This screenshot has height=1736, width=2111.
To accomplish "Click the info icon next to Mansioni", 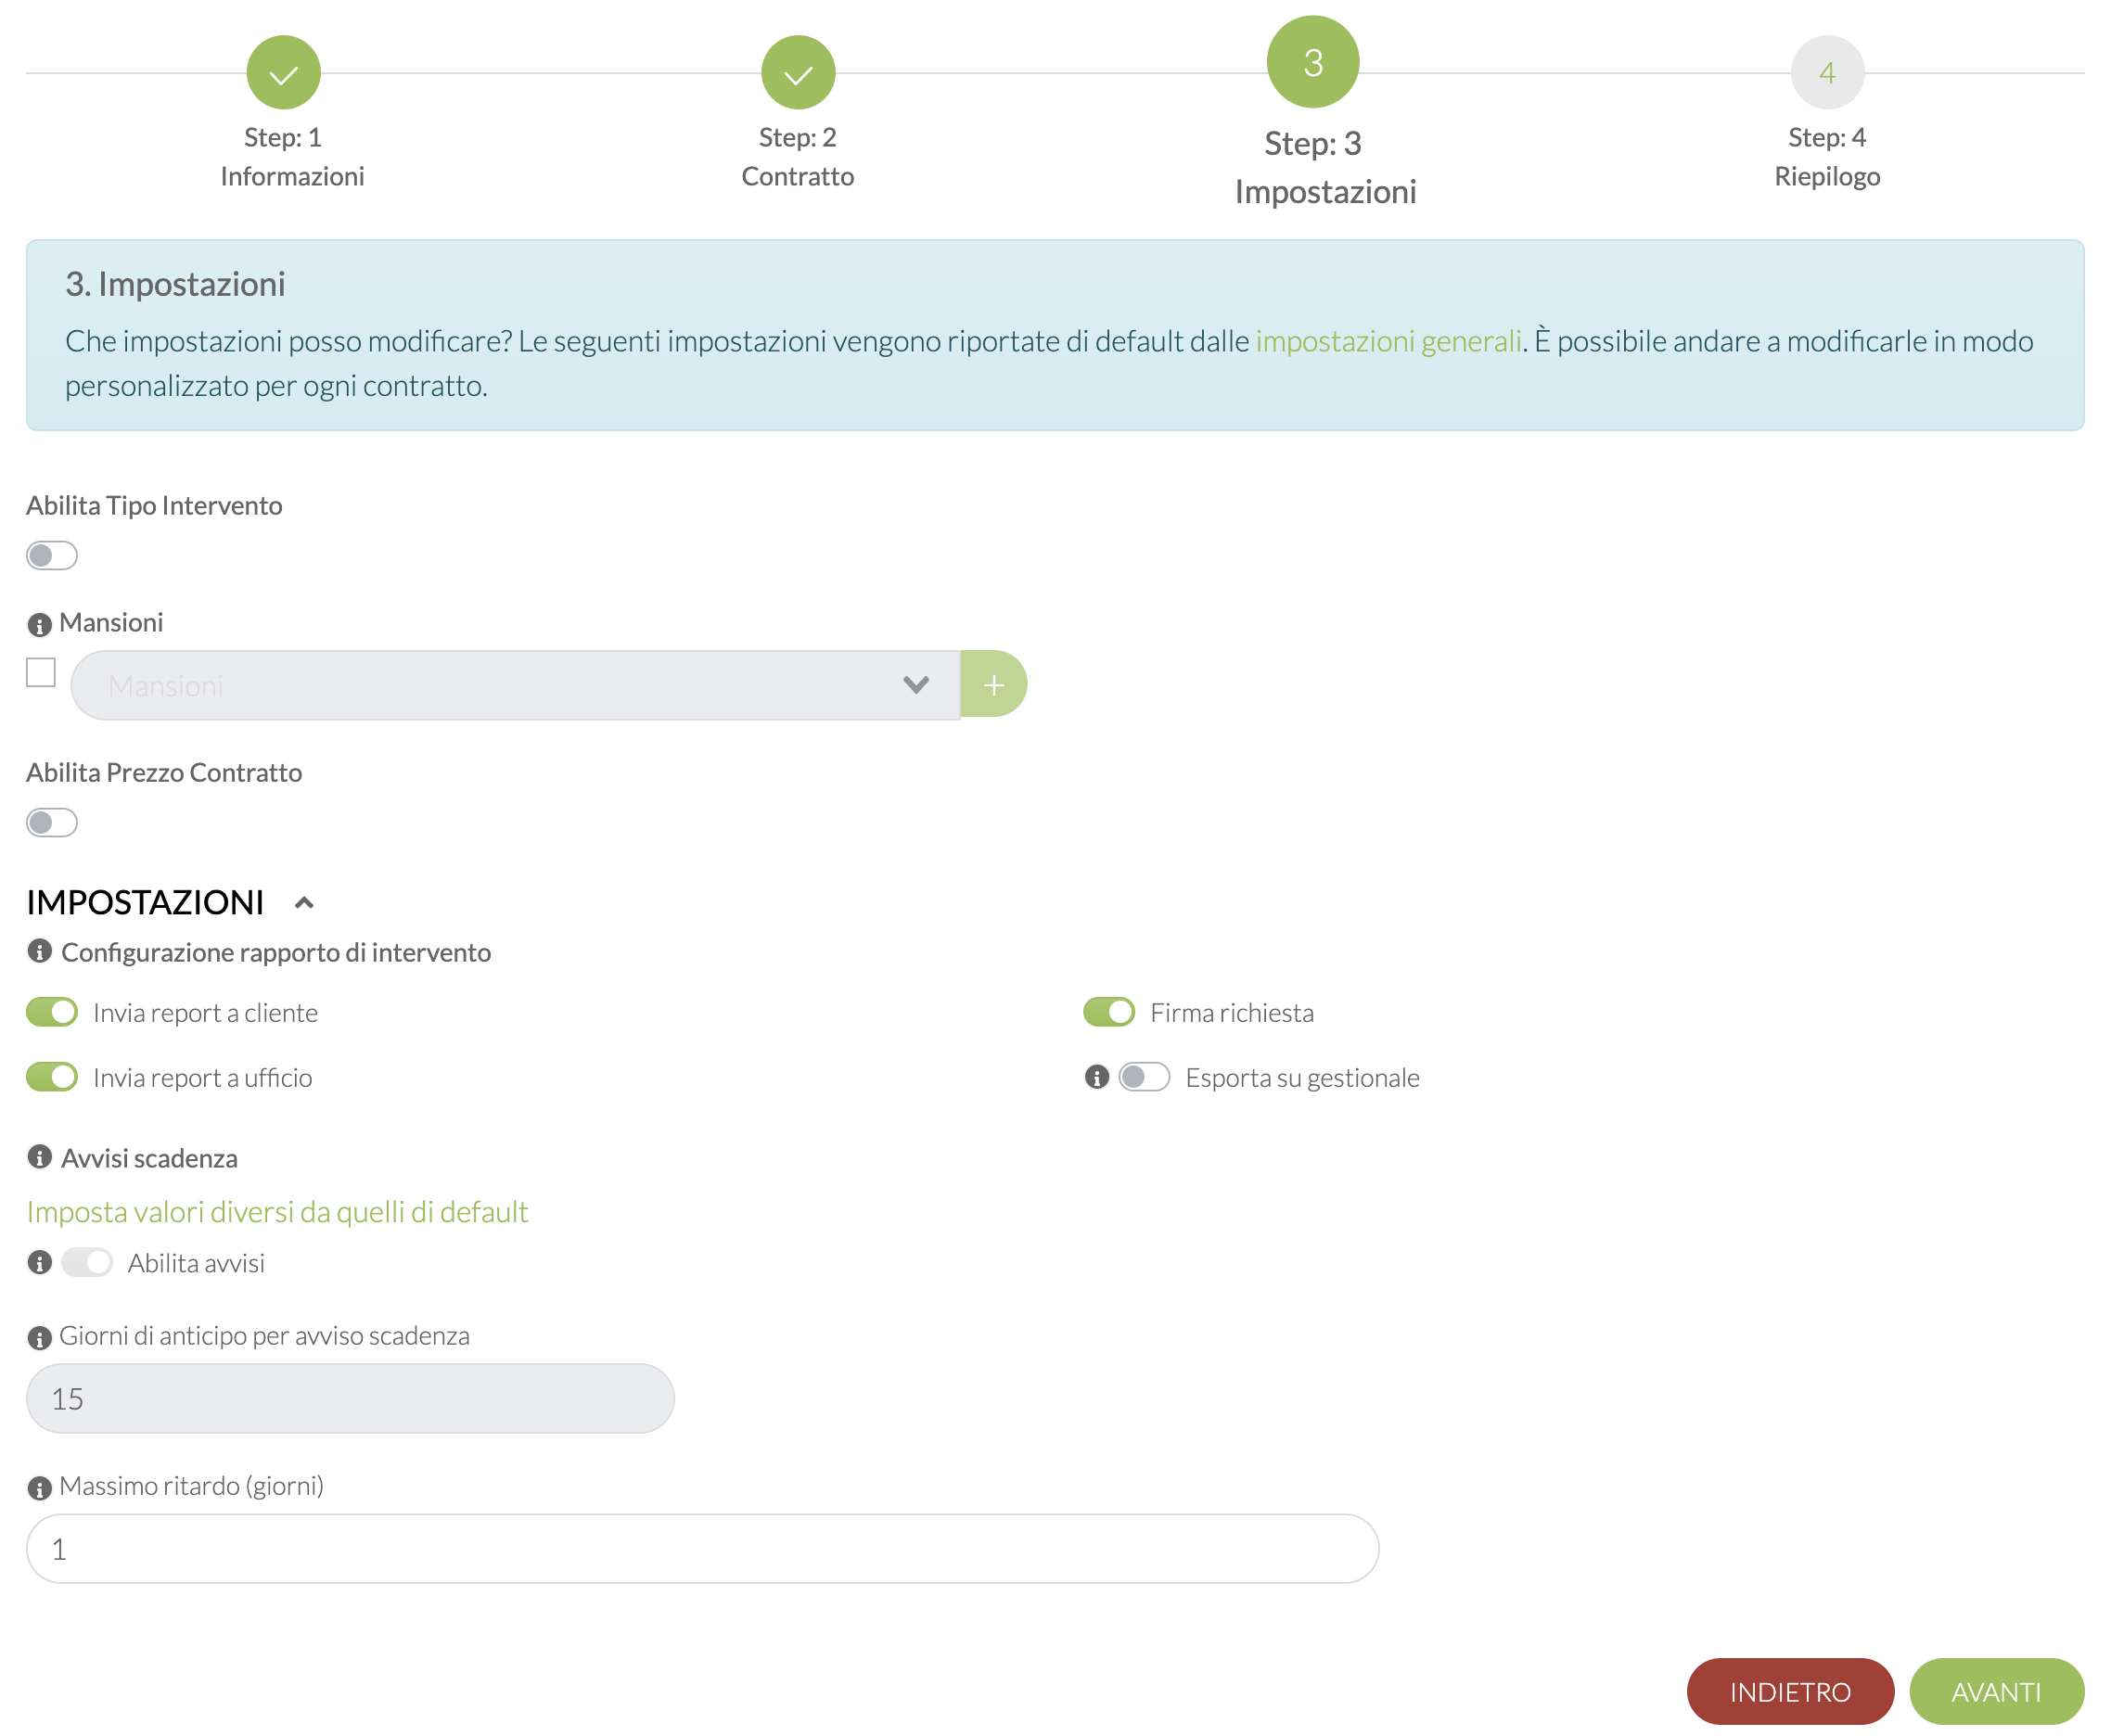I will (x=39, y=625).
